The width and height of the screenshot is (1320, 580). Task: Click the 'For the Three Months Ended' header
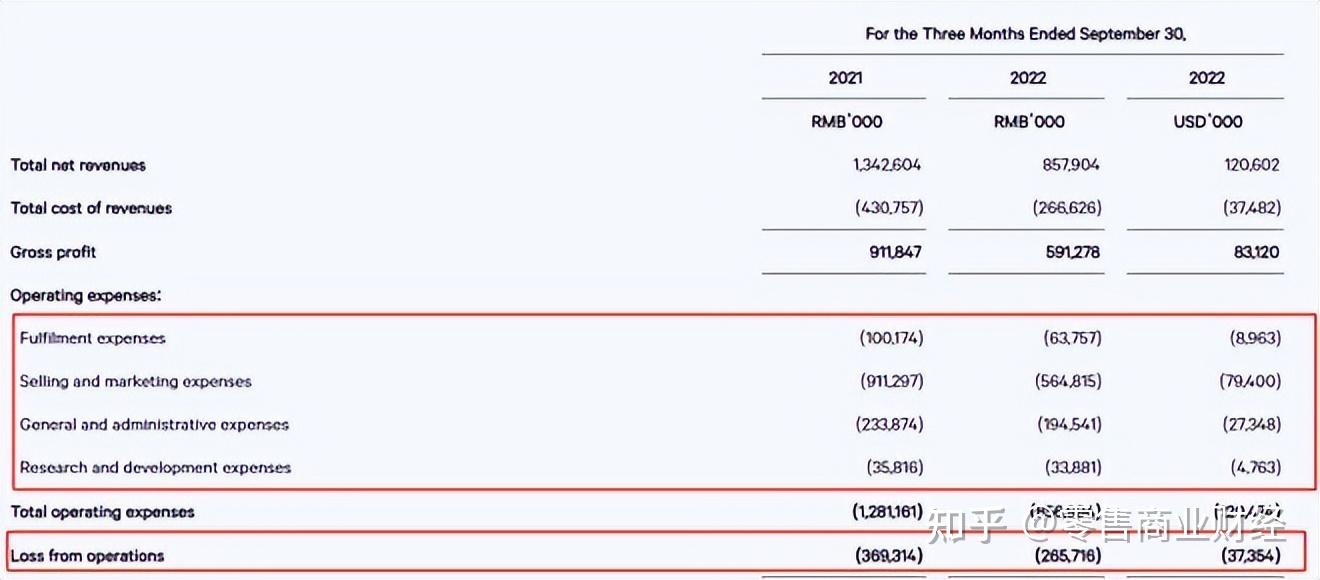[x=1025, y=34]
